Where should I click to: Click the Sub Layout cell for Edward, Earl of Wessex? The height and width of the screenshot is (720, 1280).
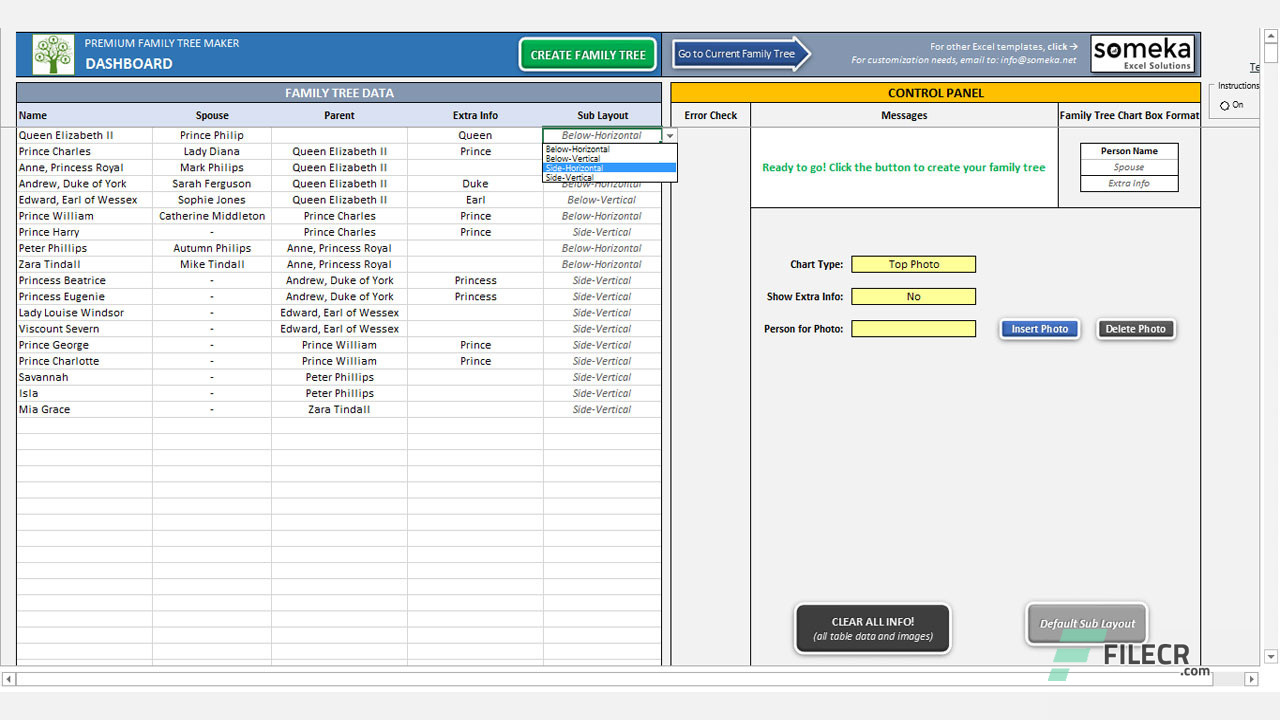click(602, 200)
